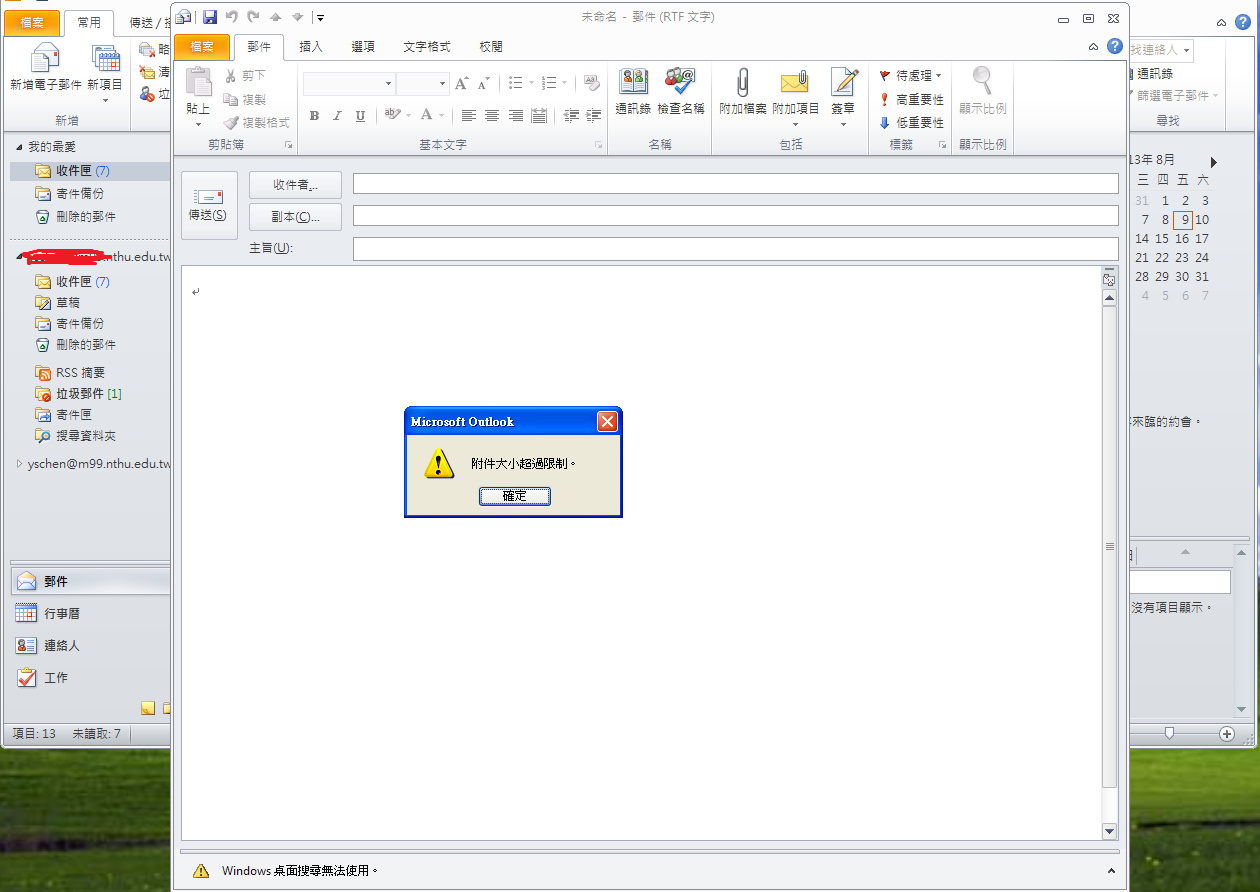Click the Check Names icon
This screenshot has height=892, width=1260.
coord(680,83)
